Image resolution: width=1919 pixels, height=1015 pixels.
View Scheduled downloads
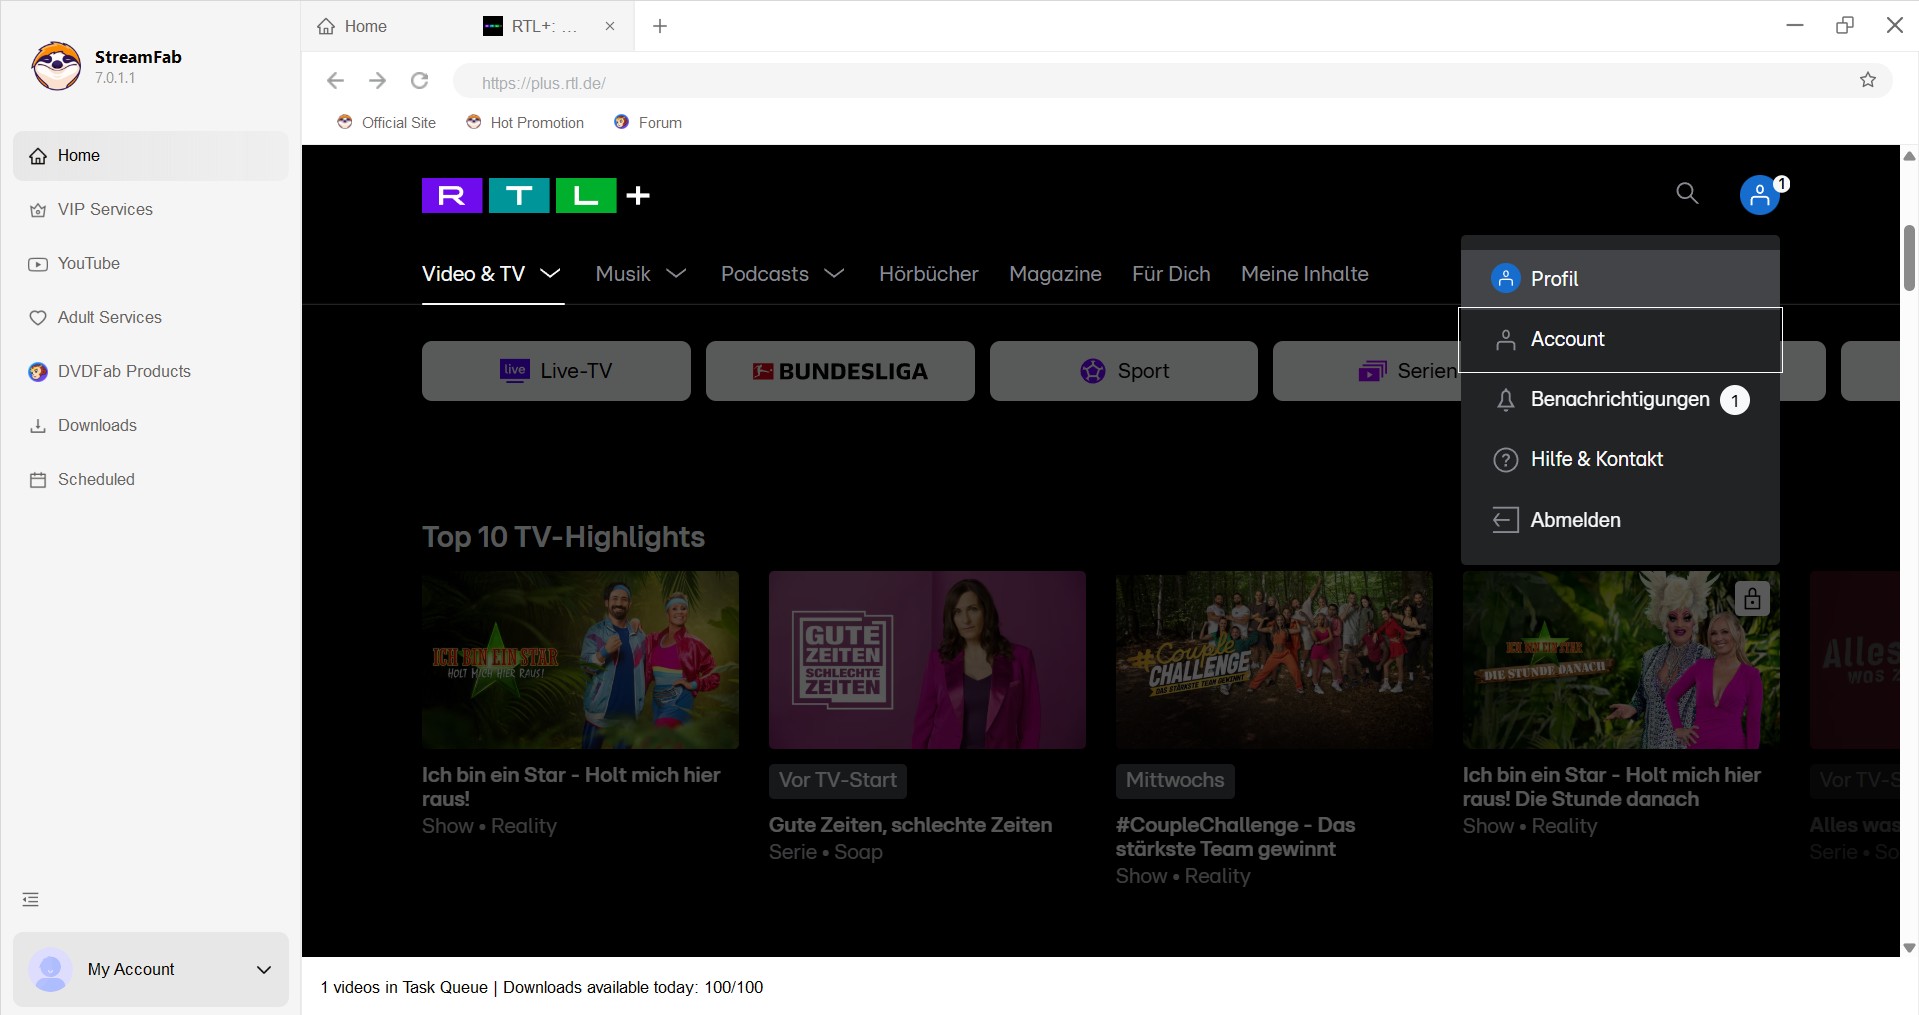(95, 479)
